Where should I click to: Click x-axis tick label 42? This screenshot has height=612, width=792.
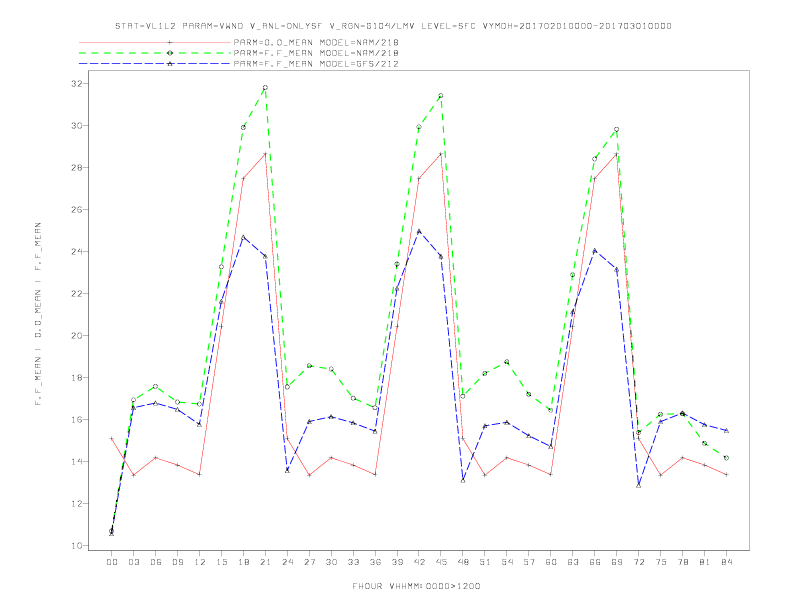click(x=419, y=562)
